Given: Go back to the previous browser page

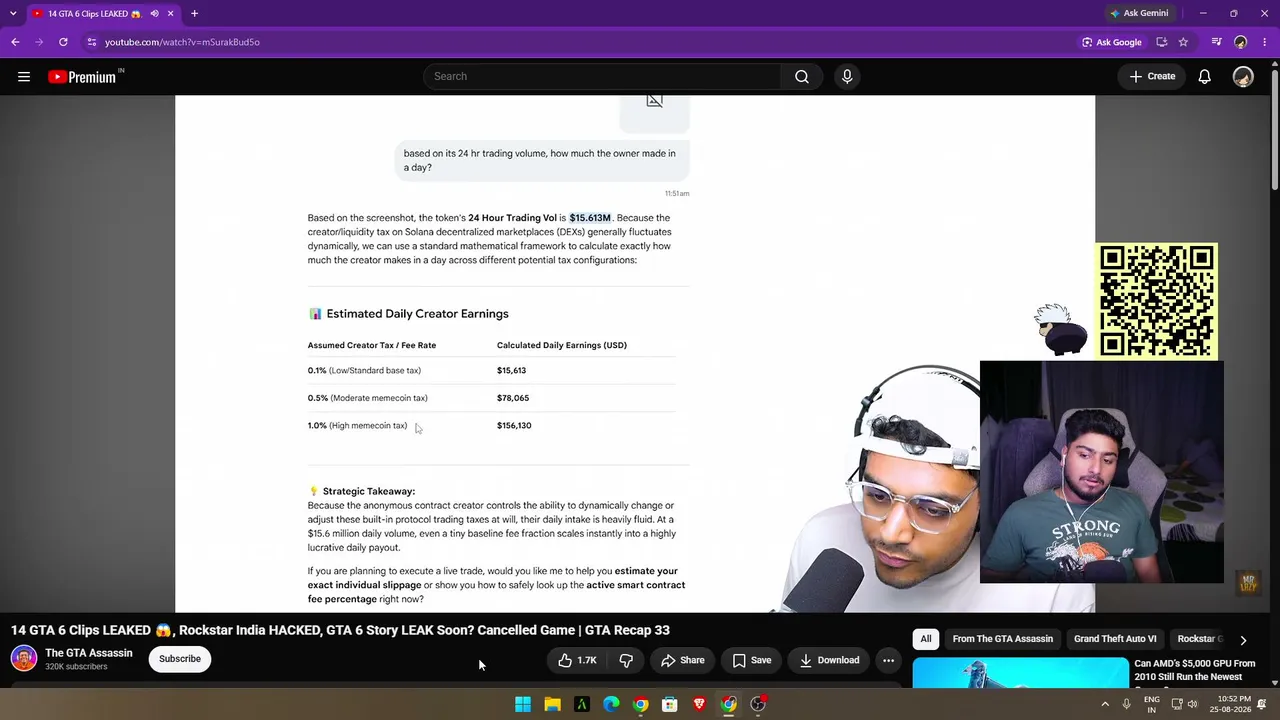Looking at the screenshot, I should pyautogui.click(x=15, y=42).
